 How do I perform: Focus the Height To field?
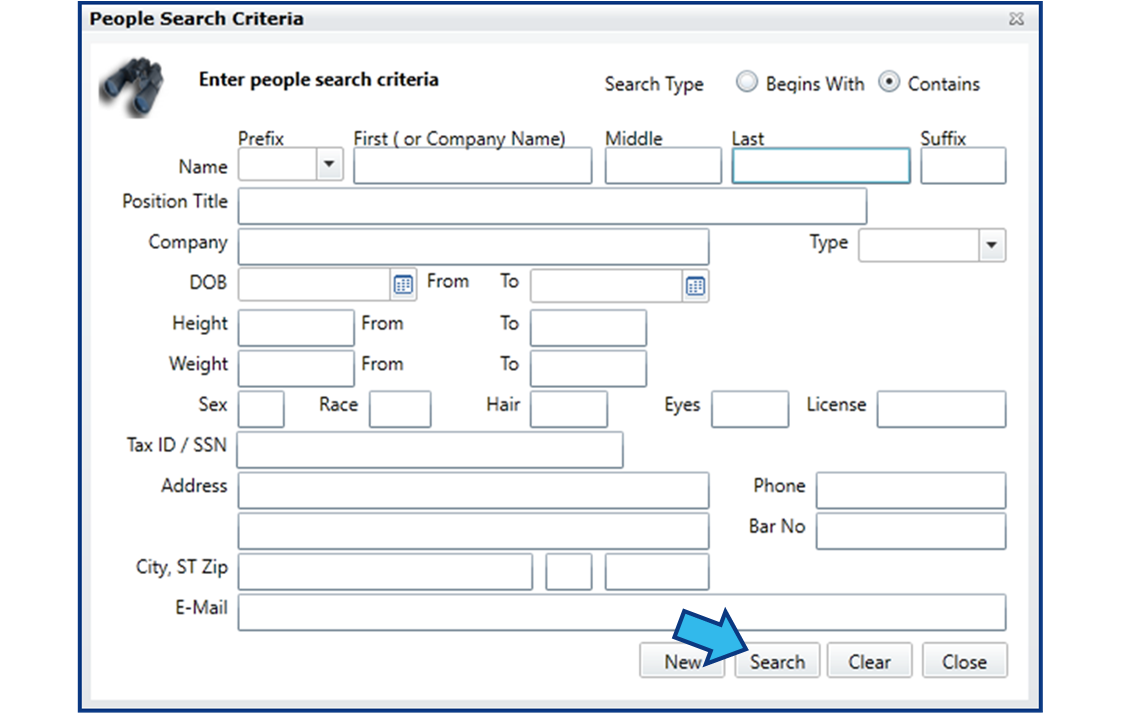(x=588, y=328)
